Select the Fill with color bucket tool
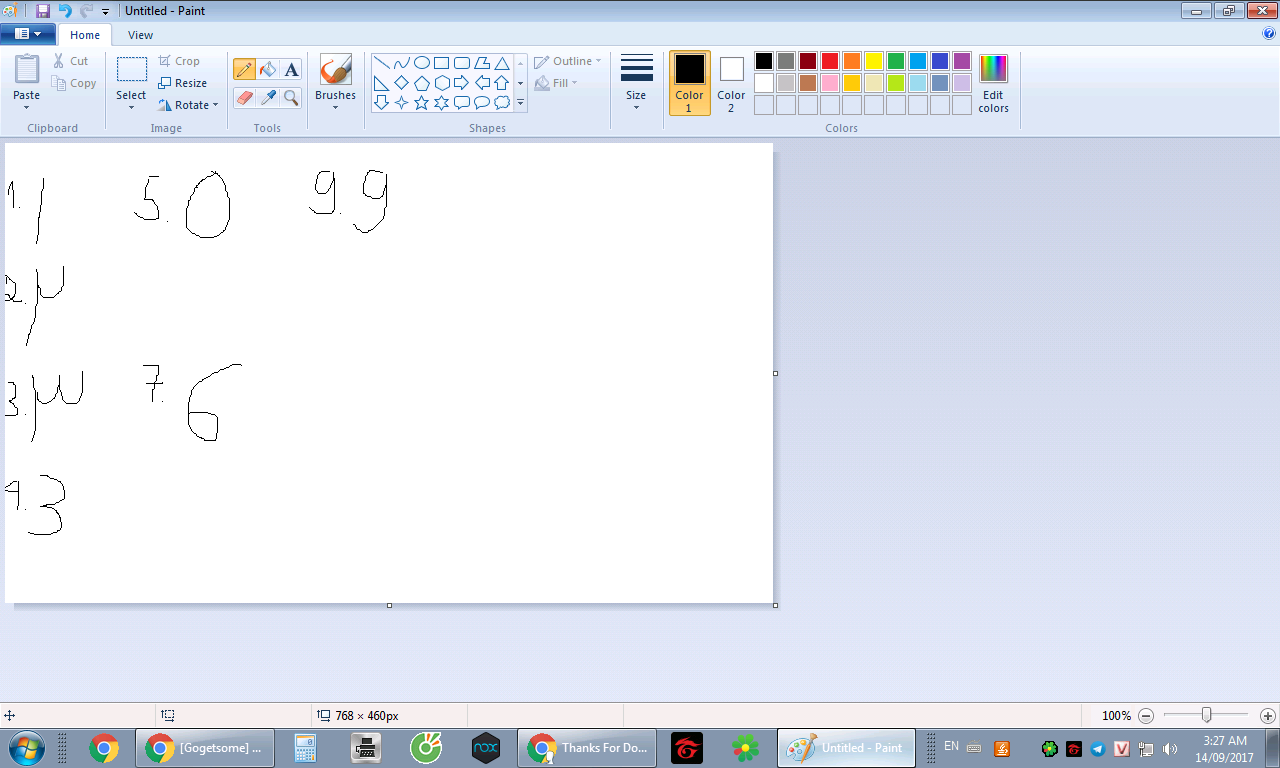Viewport: 1280px width, 768px height. click(268, 69)
